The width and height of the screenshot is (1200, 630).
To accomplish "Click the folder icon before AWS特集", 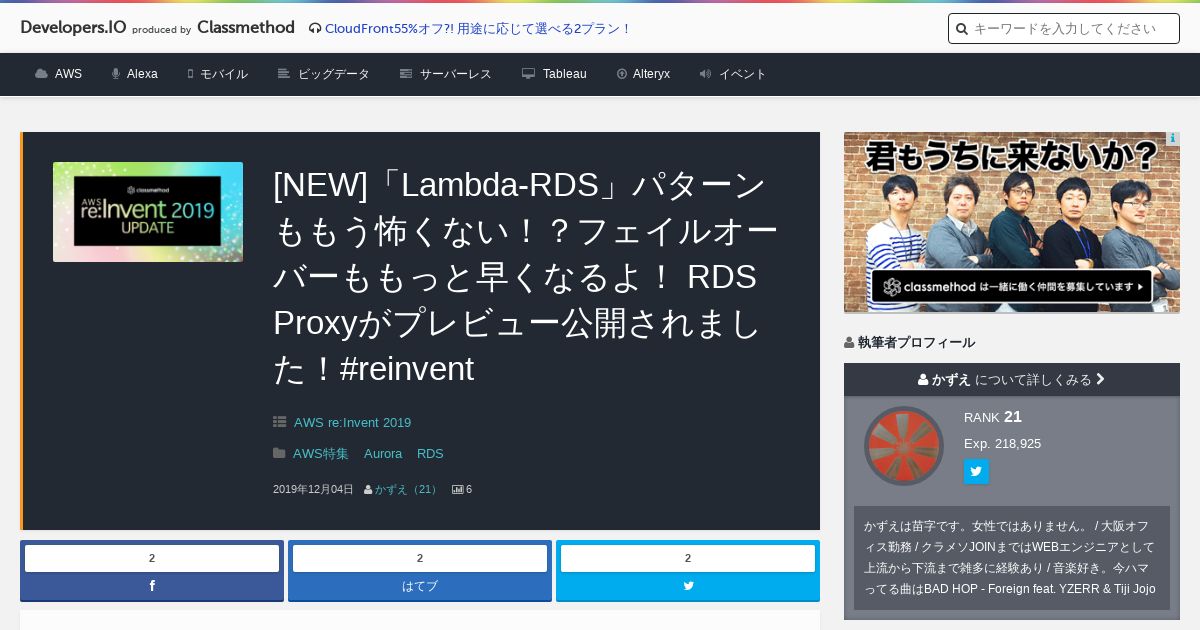I will 279,453.
